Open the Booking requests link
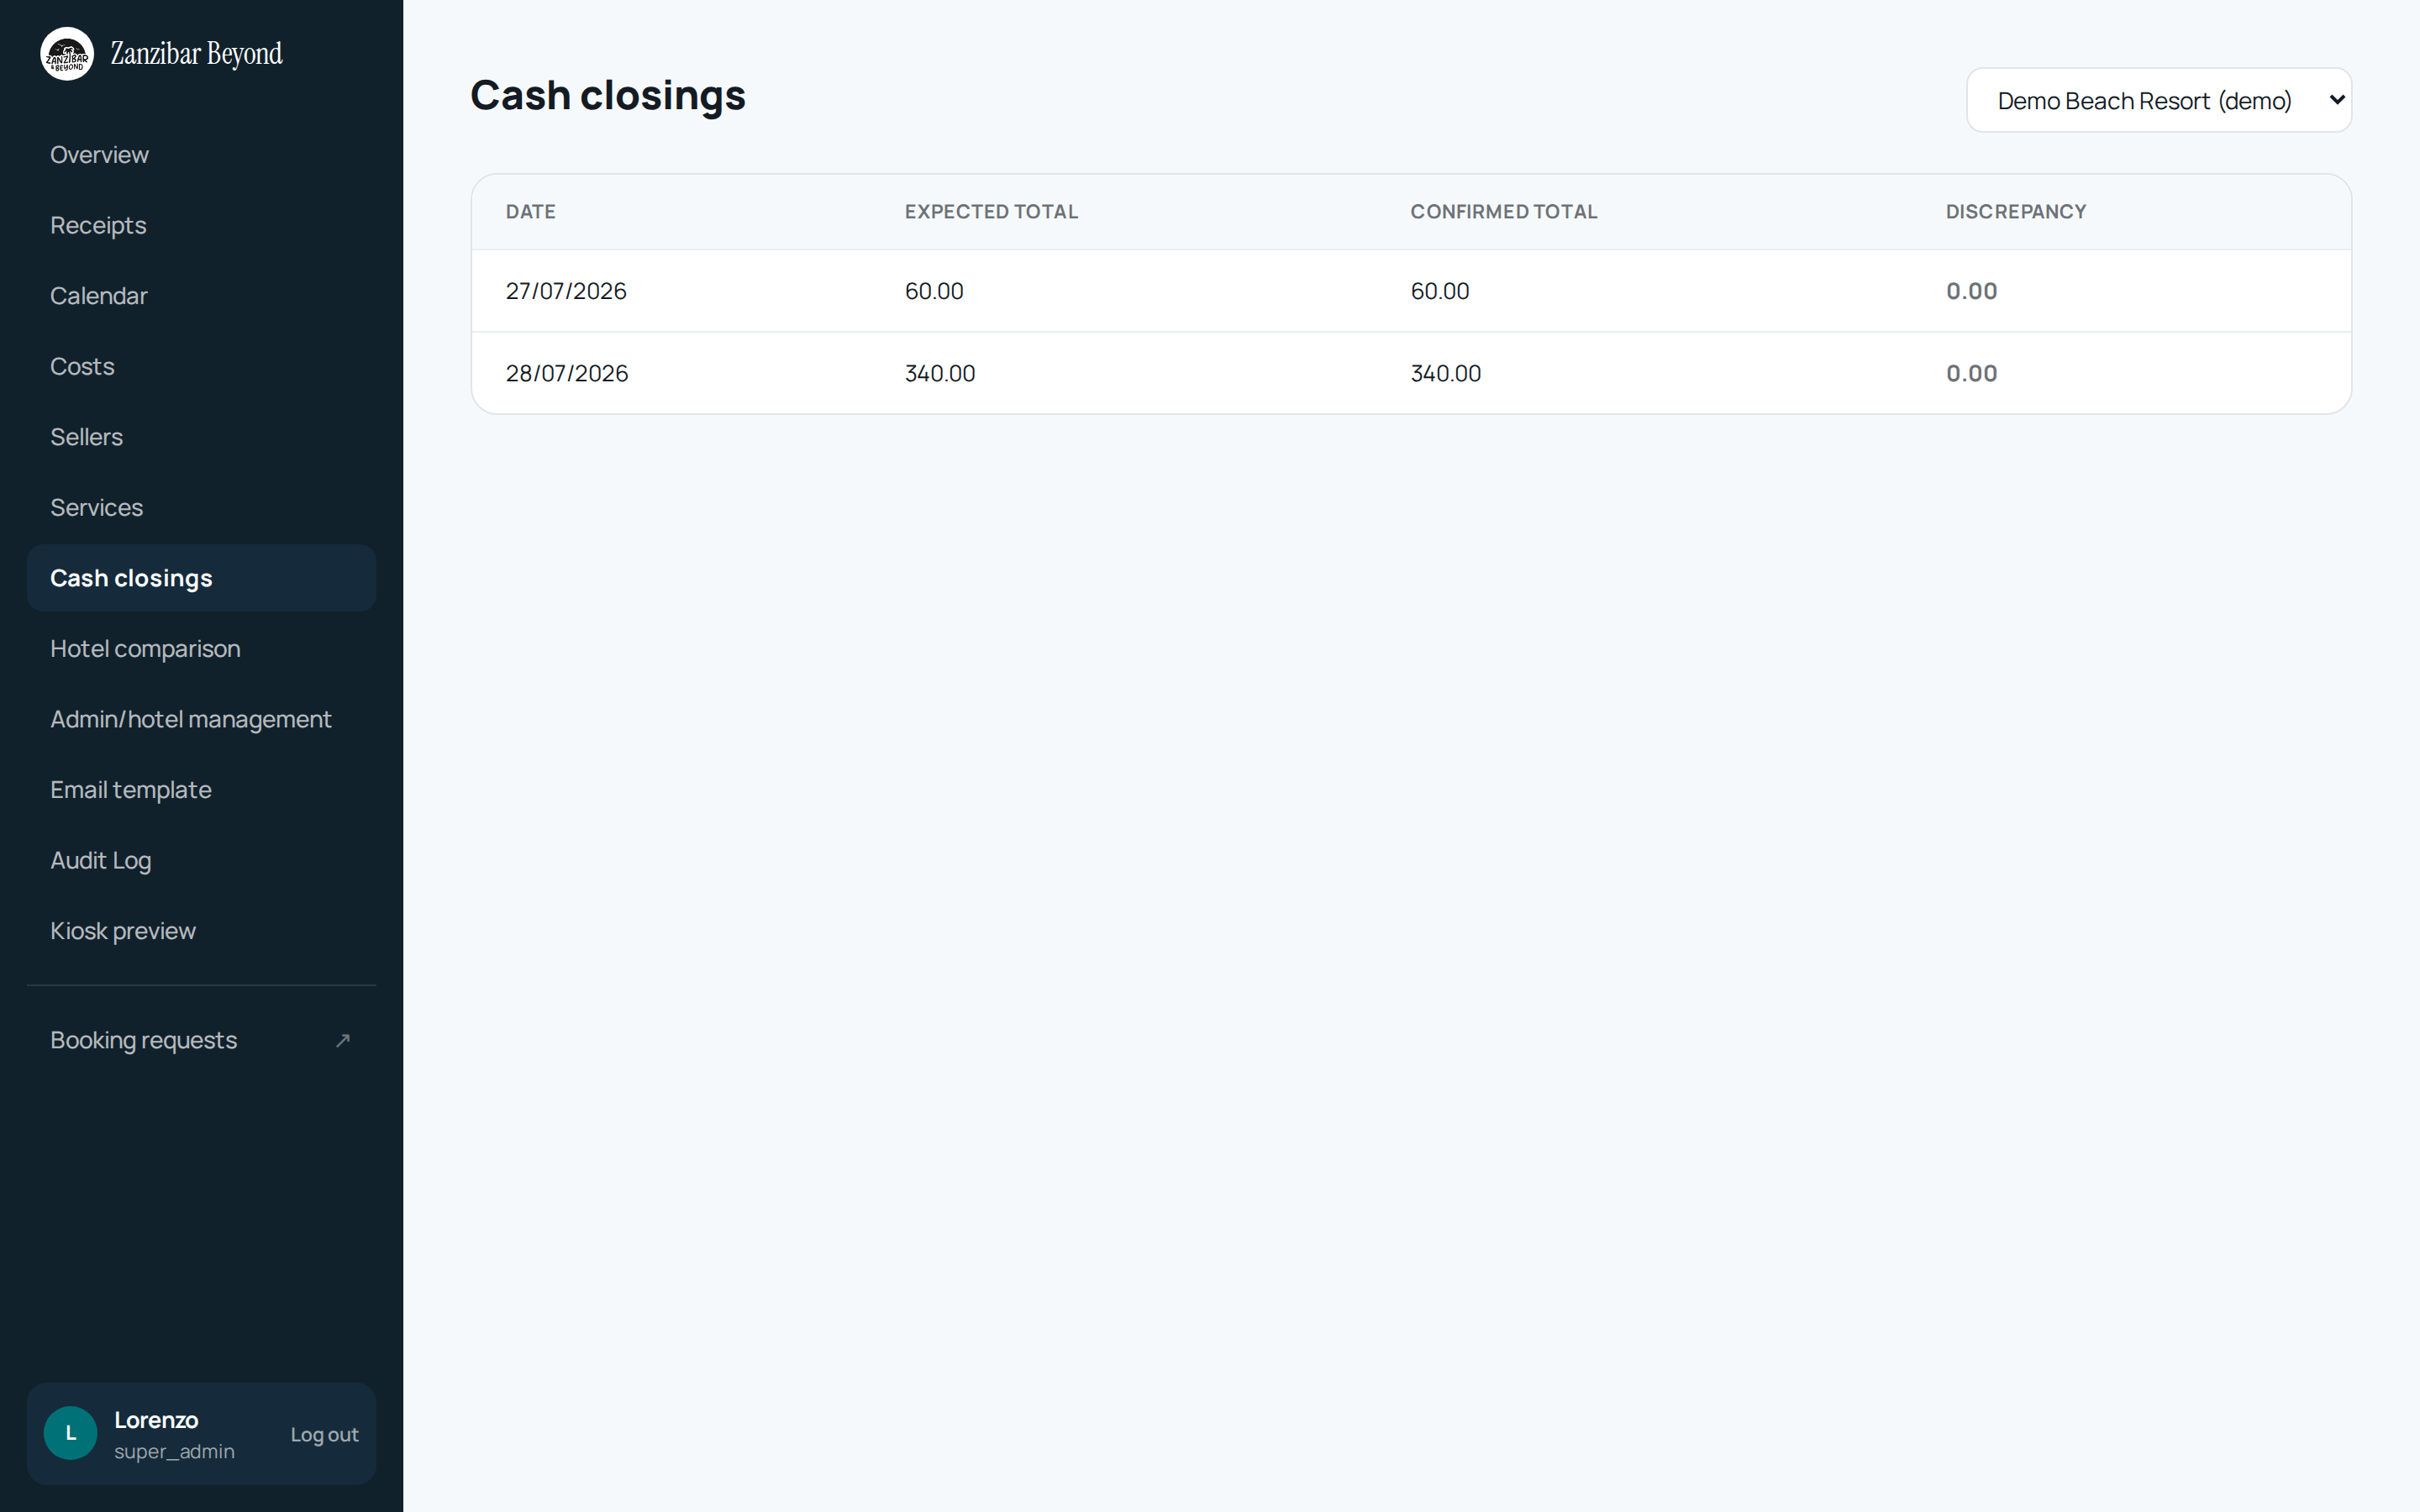 pos(201,1040)
